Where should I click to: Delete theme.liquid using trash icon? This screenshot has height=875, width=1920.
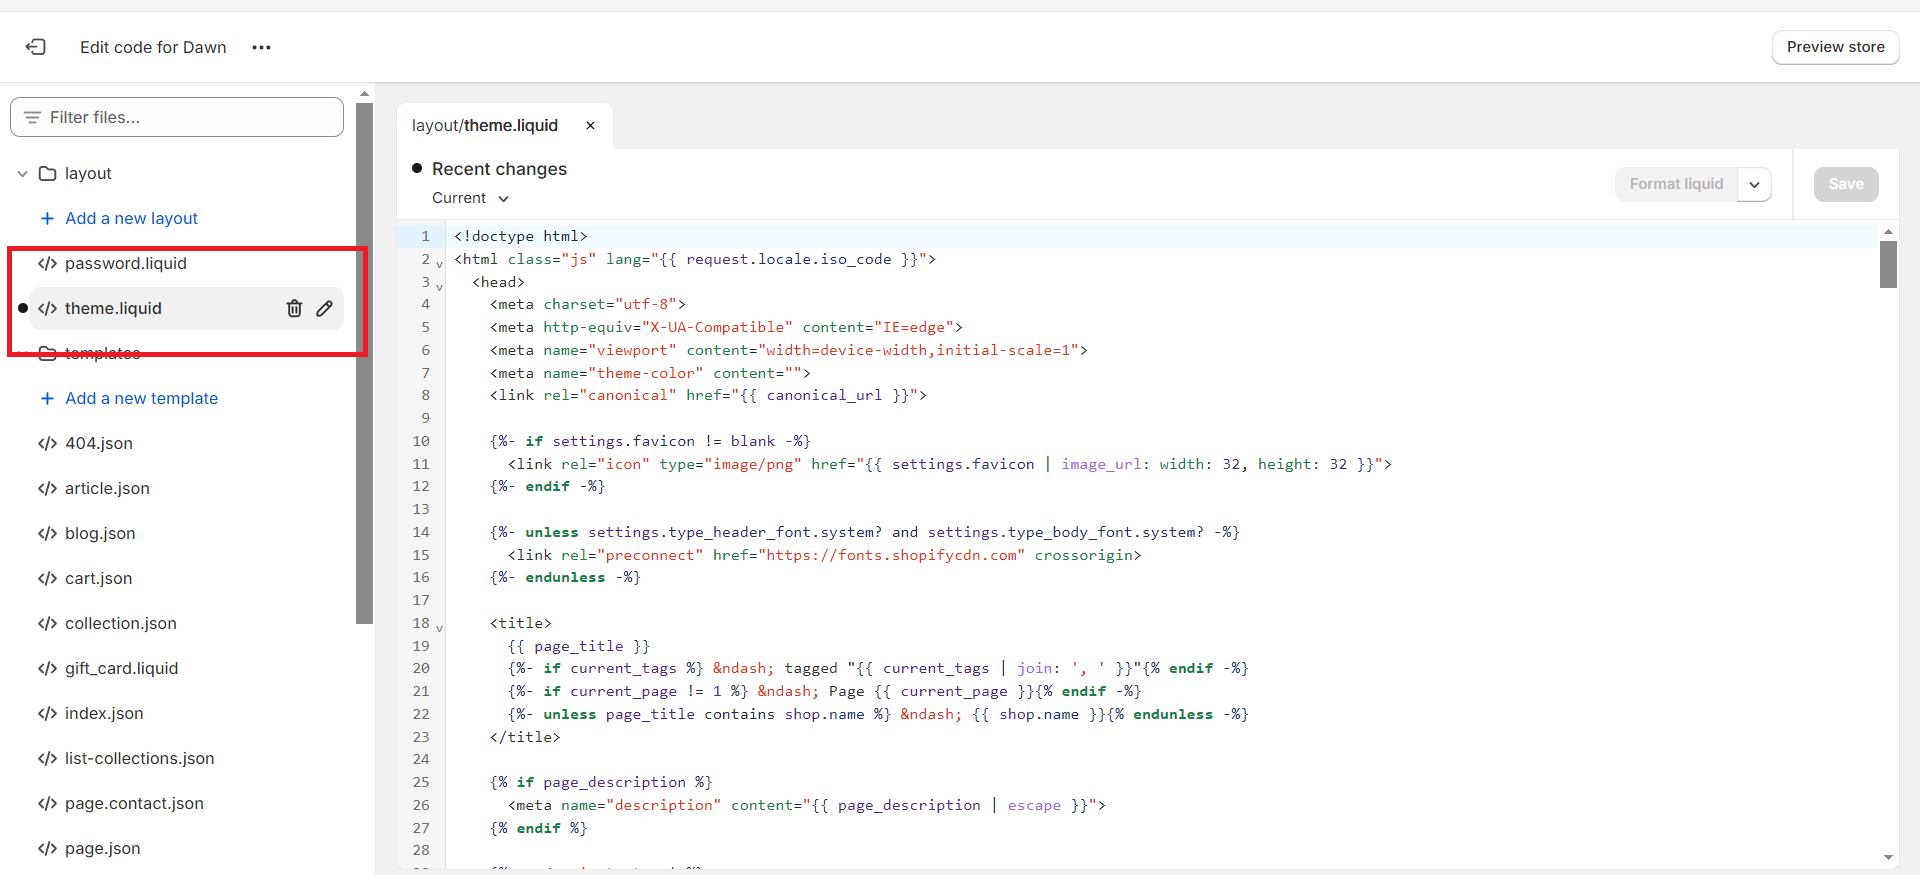(294, 308)
